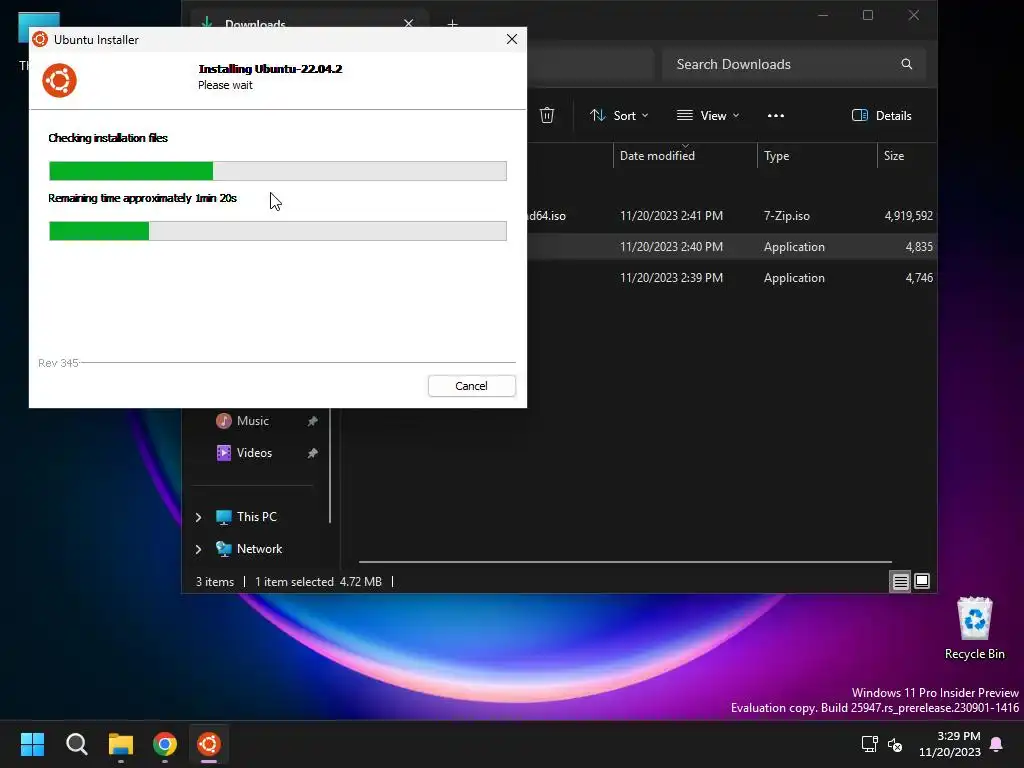Toggle the Details pane

pos(882,116)
